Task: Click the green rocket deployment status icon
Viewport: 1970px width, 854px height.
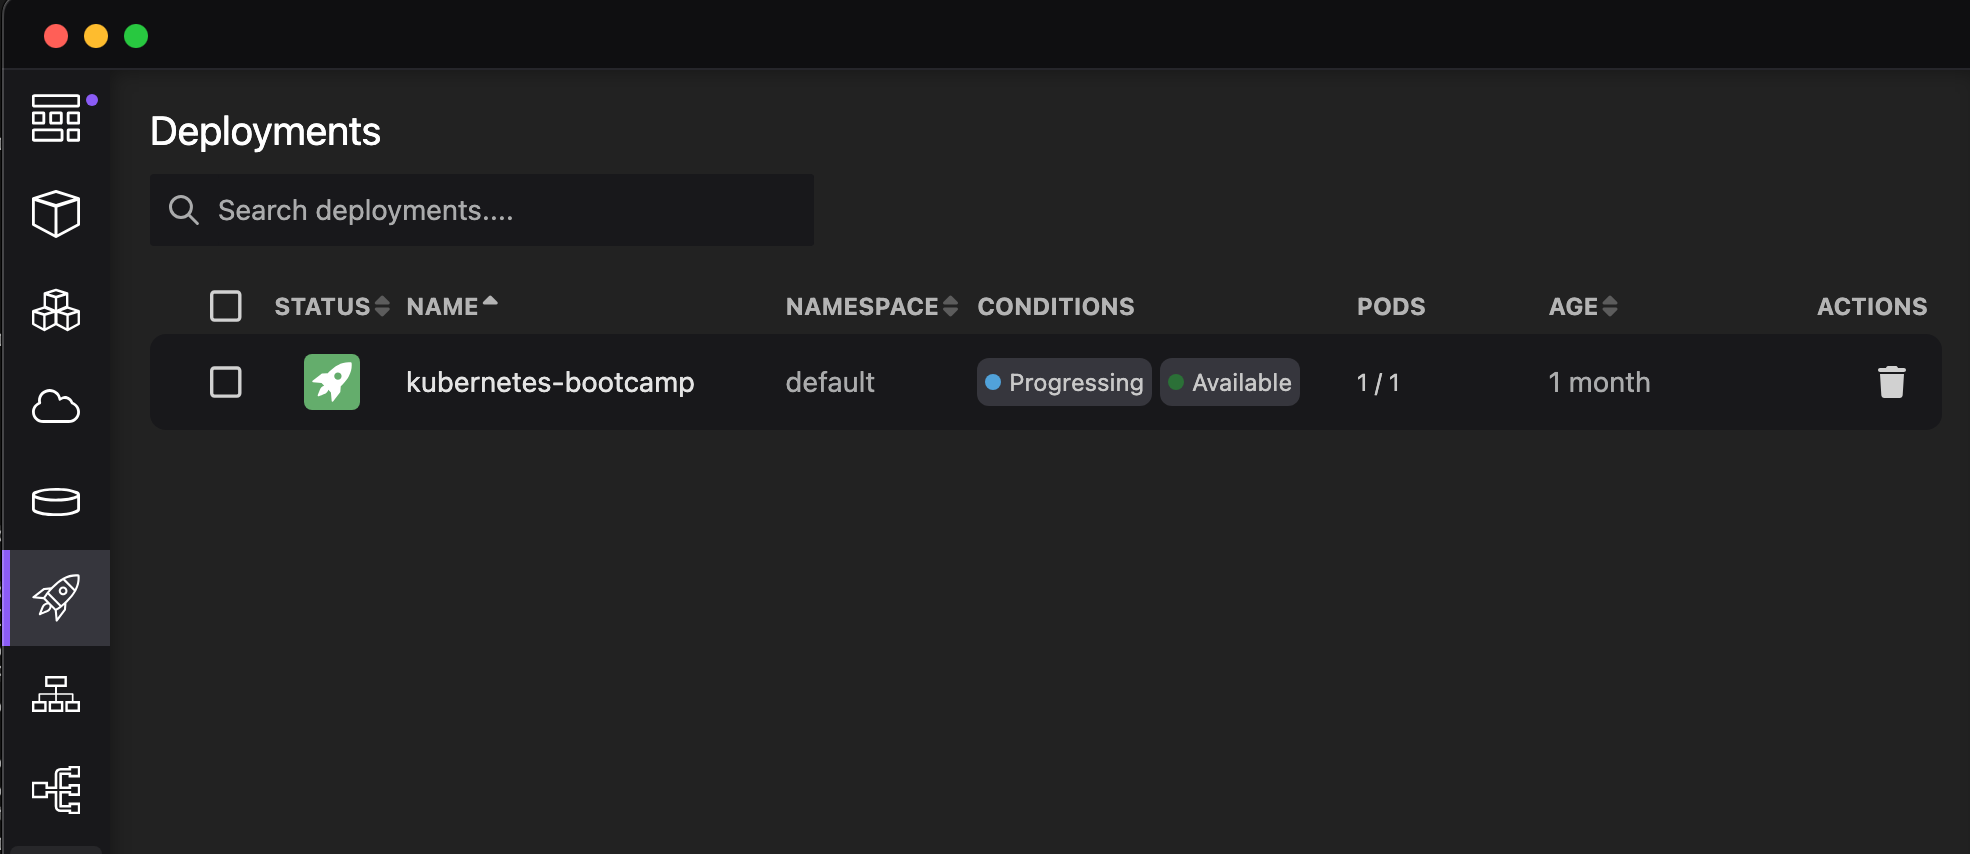Action: click(331, 381)
